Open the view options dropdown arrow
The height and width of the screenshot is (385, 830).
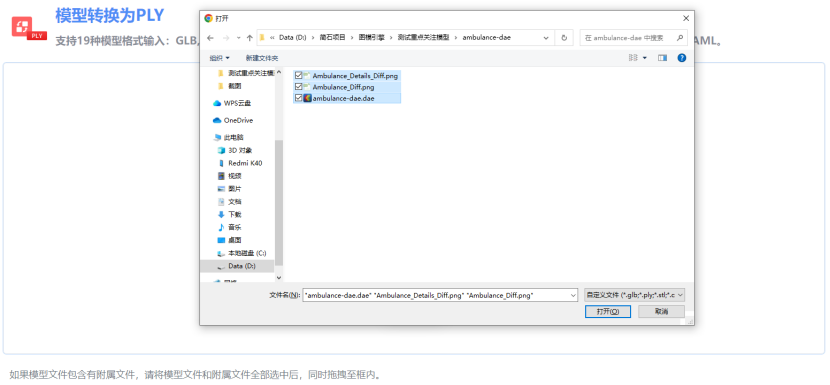point(645,58)
